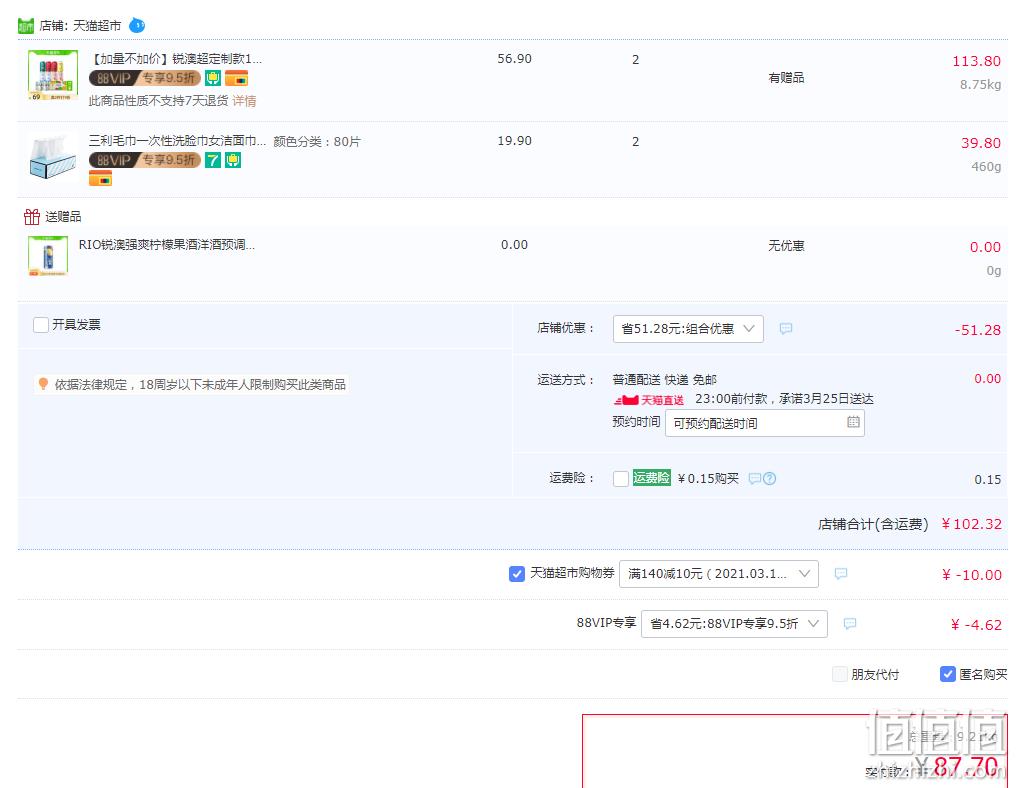Click the orange card icon below 三利毛巾 badges
The height and width of the screenshot is (788, 1016).
point(100,178)
